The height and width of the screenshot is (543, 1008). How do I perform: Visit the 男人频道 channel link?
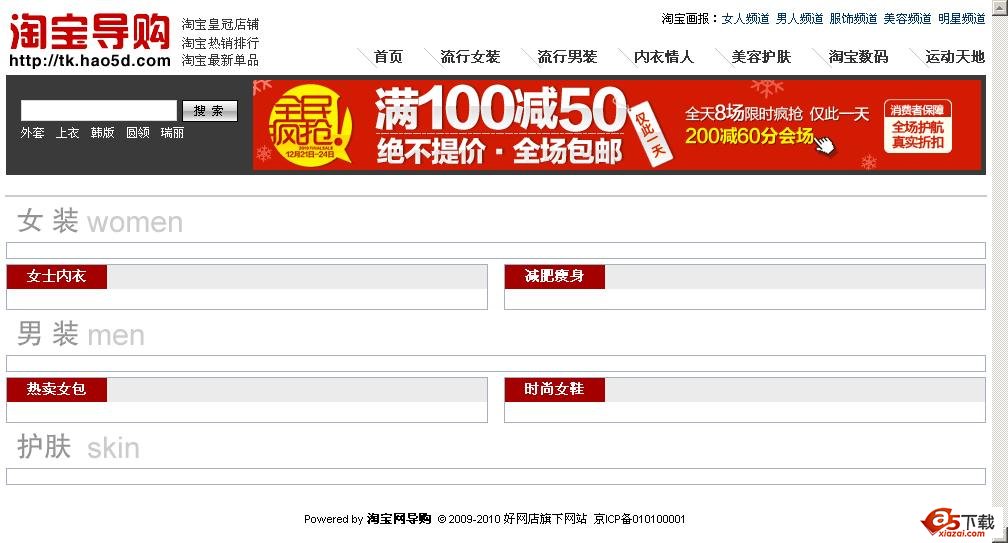[799, 19]
